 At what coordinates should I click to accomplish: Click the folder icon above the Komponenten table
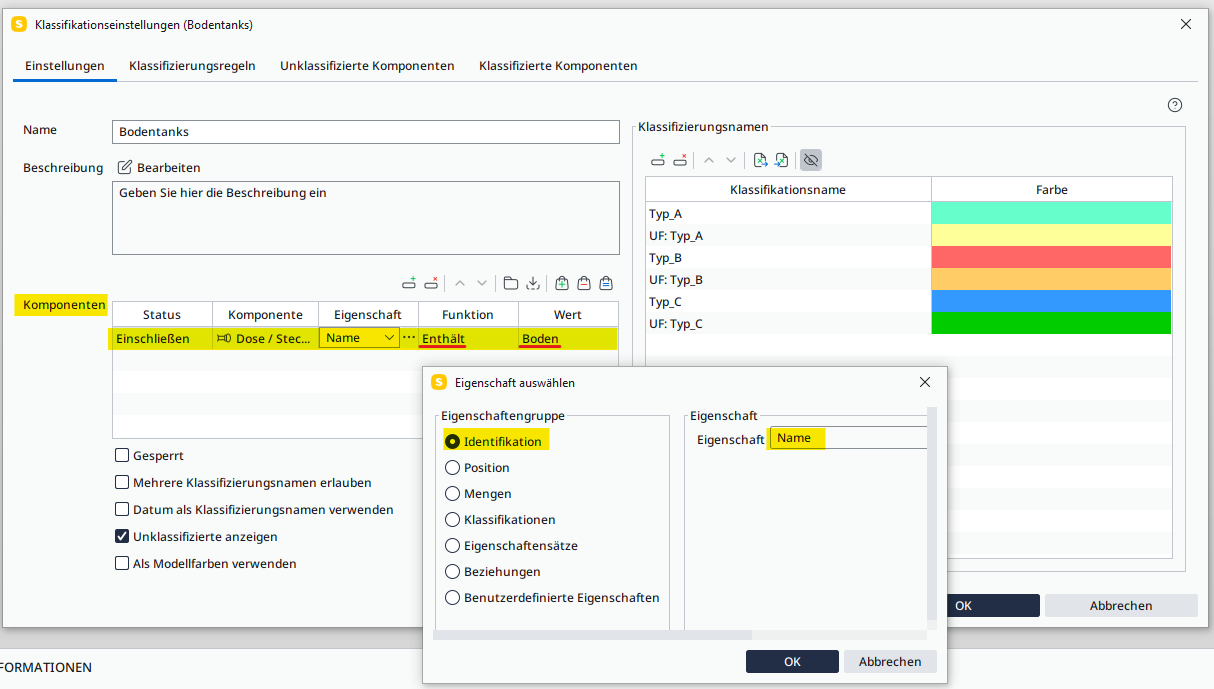pos(510,283)
